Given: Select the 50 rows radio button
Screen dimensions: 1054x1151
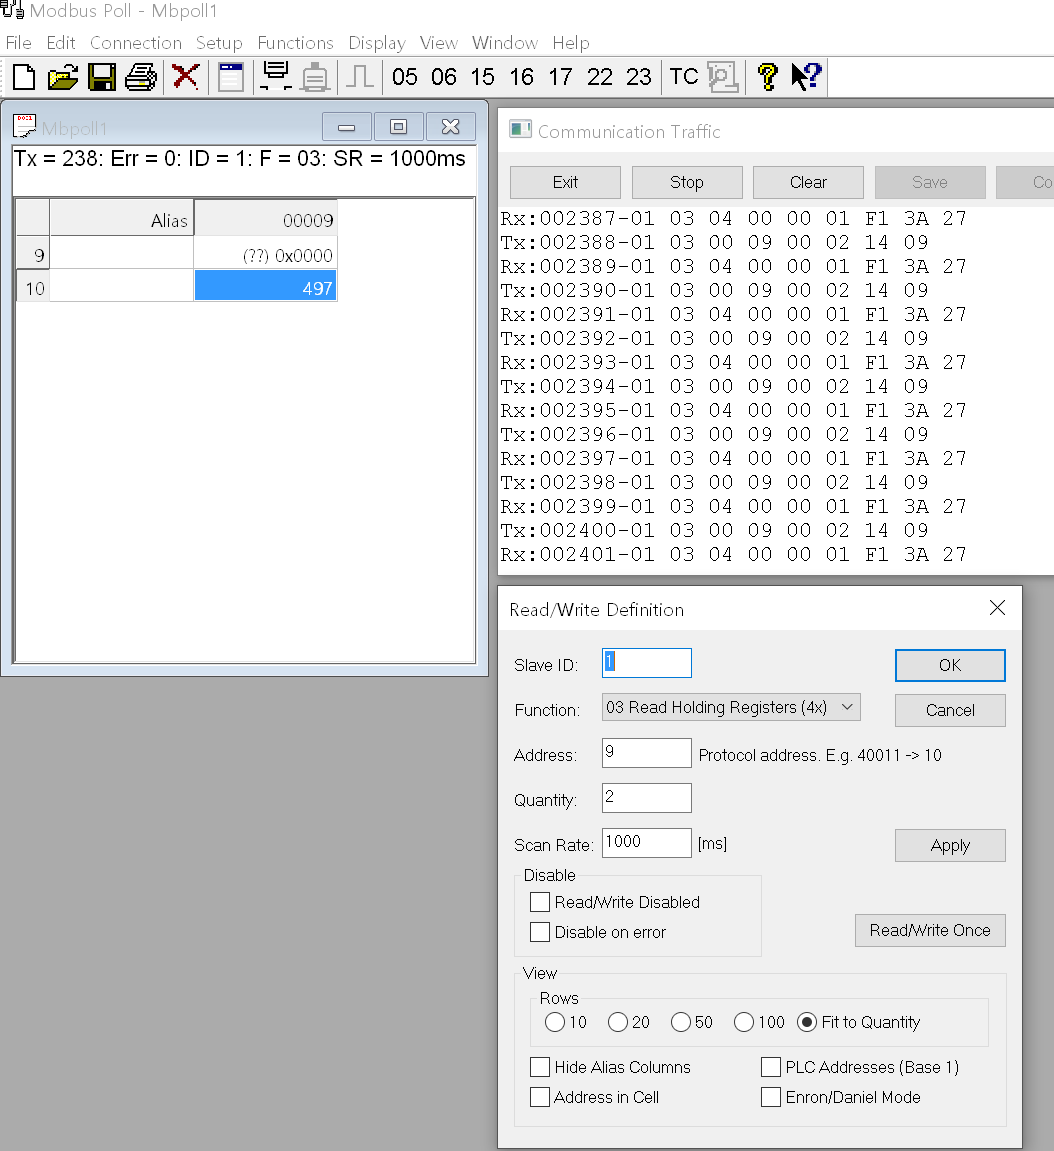Looking at the screenshot, I should [680, 1022].
